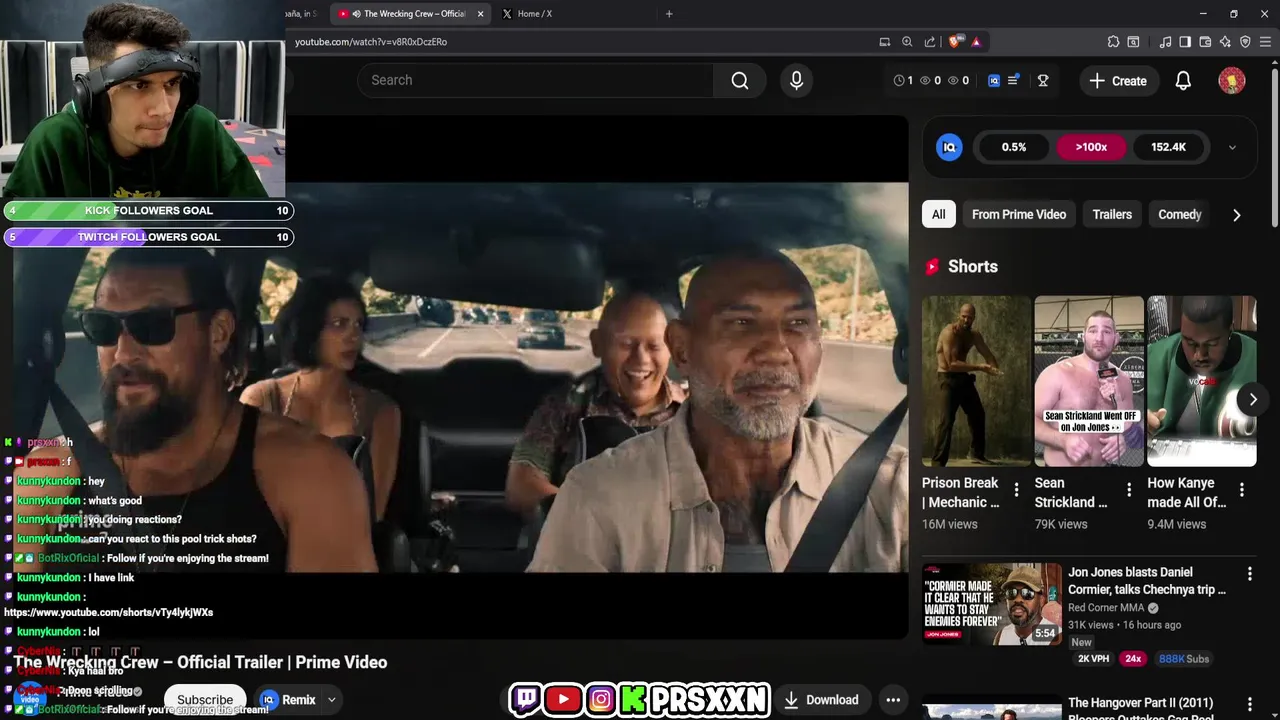This screenshot has height=720, width=1280.
Task: Click the vidIQ logo in the header toolbar
Action: pyautogui.click(x=994, y=81)
